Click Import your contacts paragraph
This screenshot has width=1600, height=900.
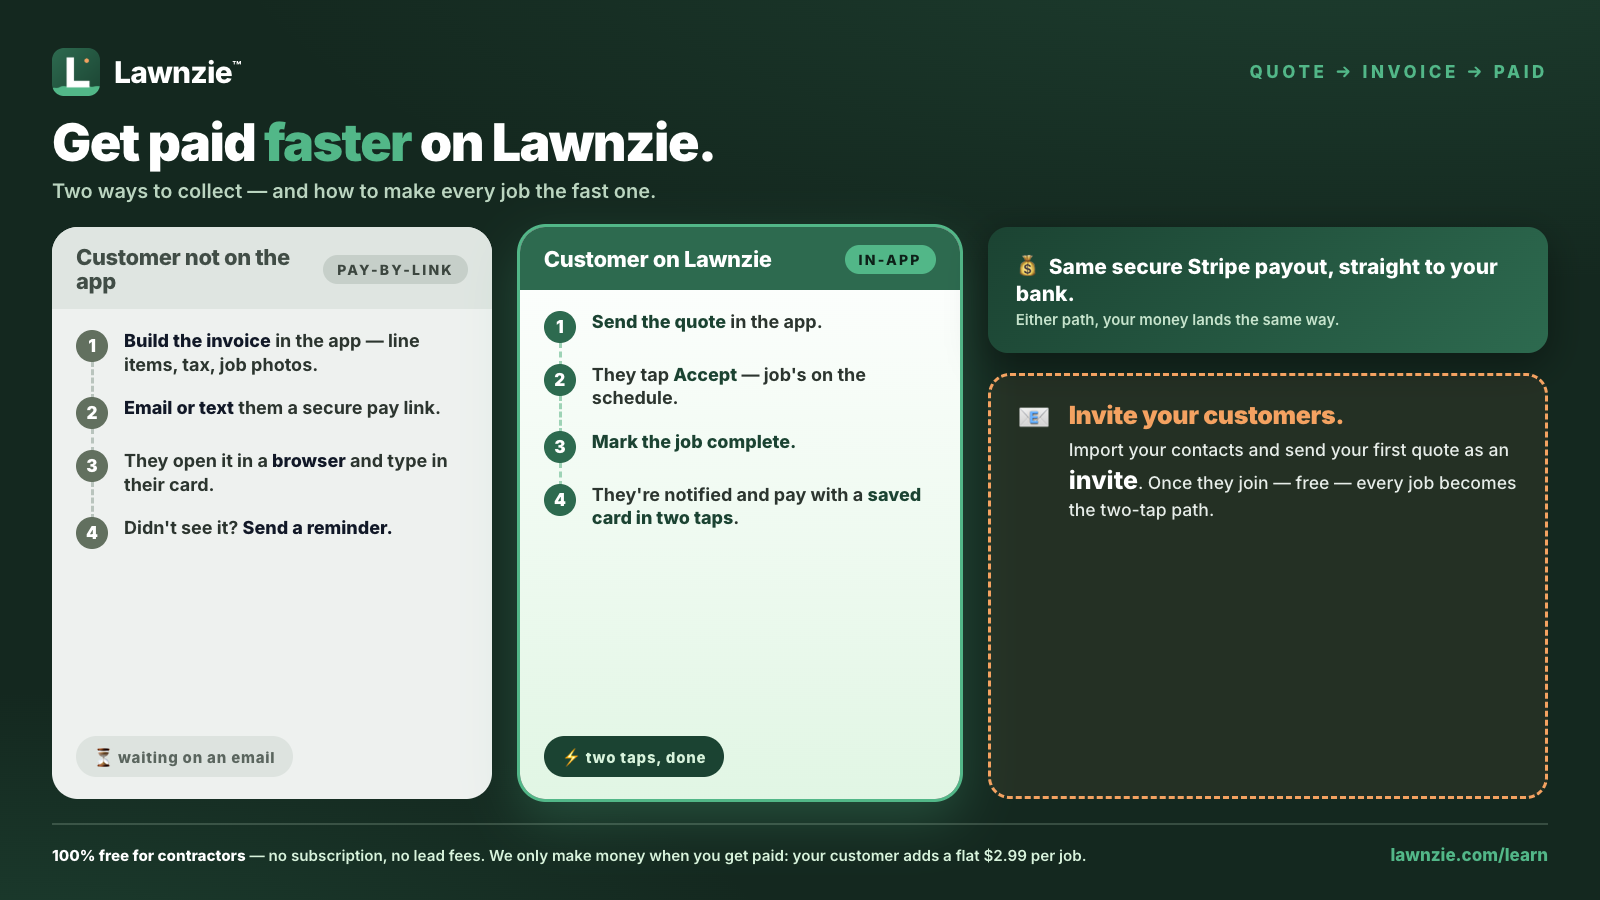(1292, 480)
